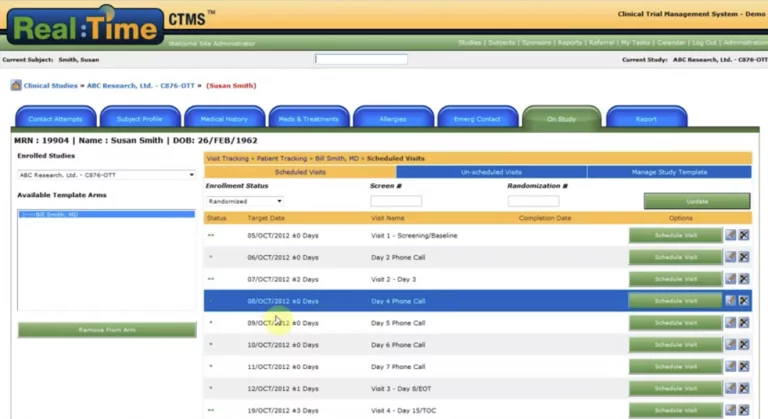Viewport: 768px width, 419px height.
Task: Delete the Day 2 Phone Call row
Action: pos(744,257)
